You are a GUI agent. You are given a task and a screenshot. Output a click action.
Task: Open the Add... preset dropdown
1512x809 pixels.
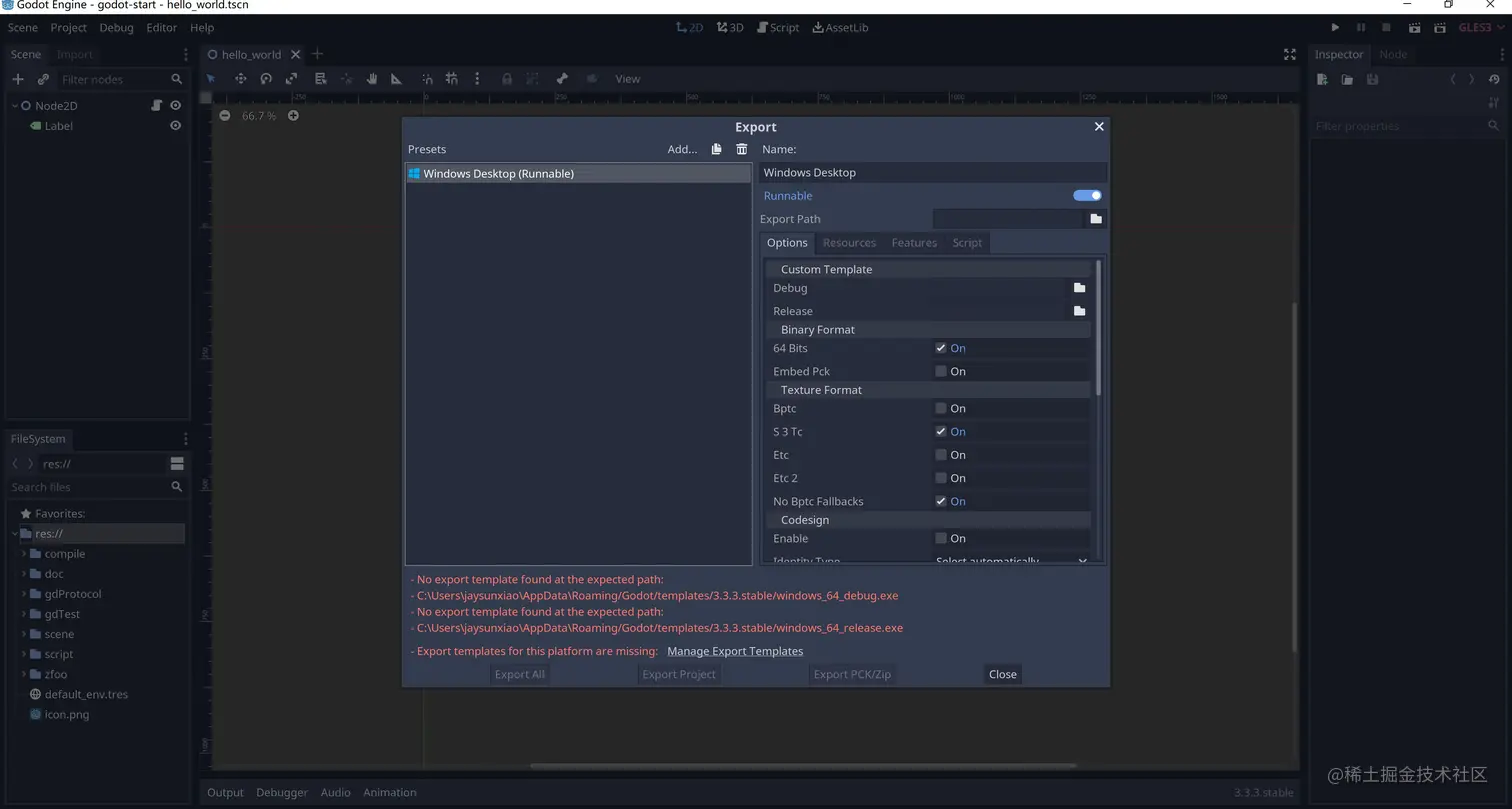pos(683,149)
